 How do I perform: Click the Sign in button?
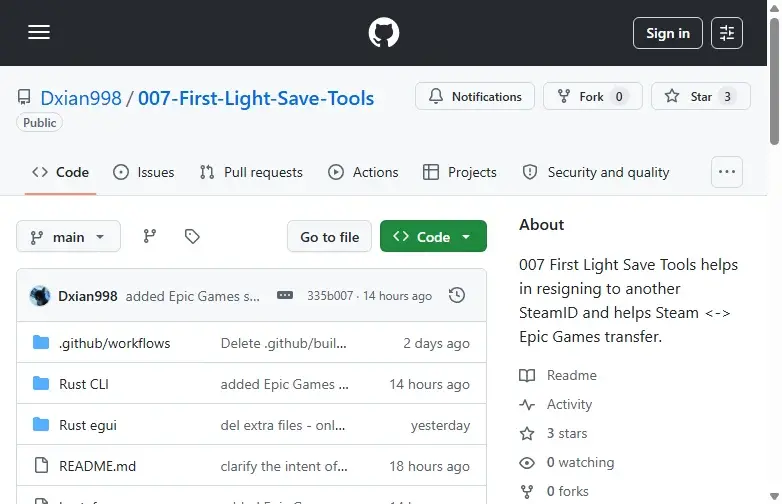pyautogui.click(x=668, y=33)
